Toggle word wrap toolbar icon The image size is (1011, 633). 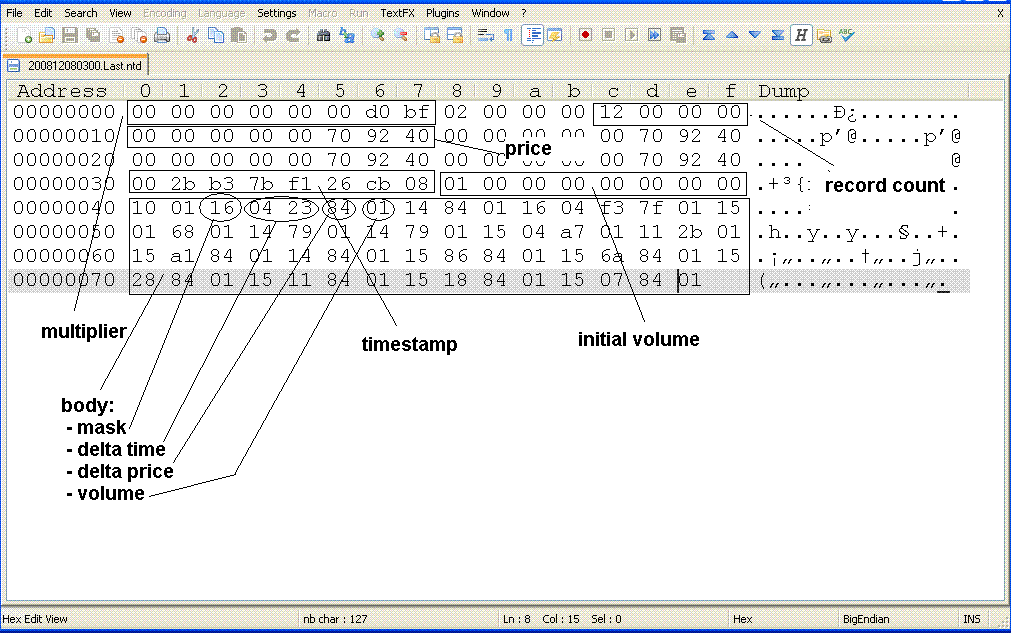coord(486,35)
